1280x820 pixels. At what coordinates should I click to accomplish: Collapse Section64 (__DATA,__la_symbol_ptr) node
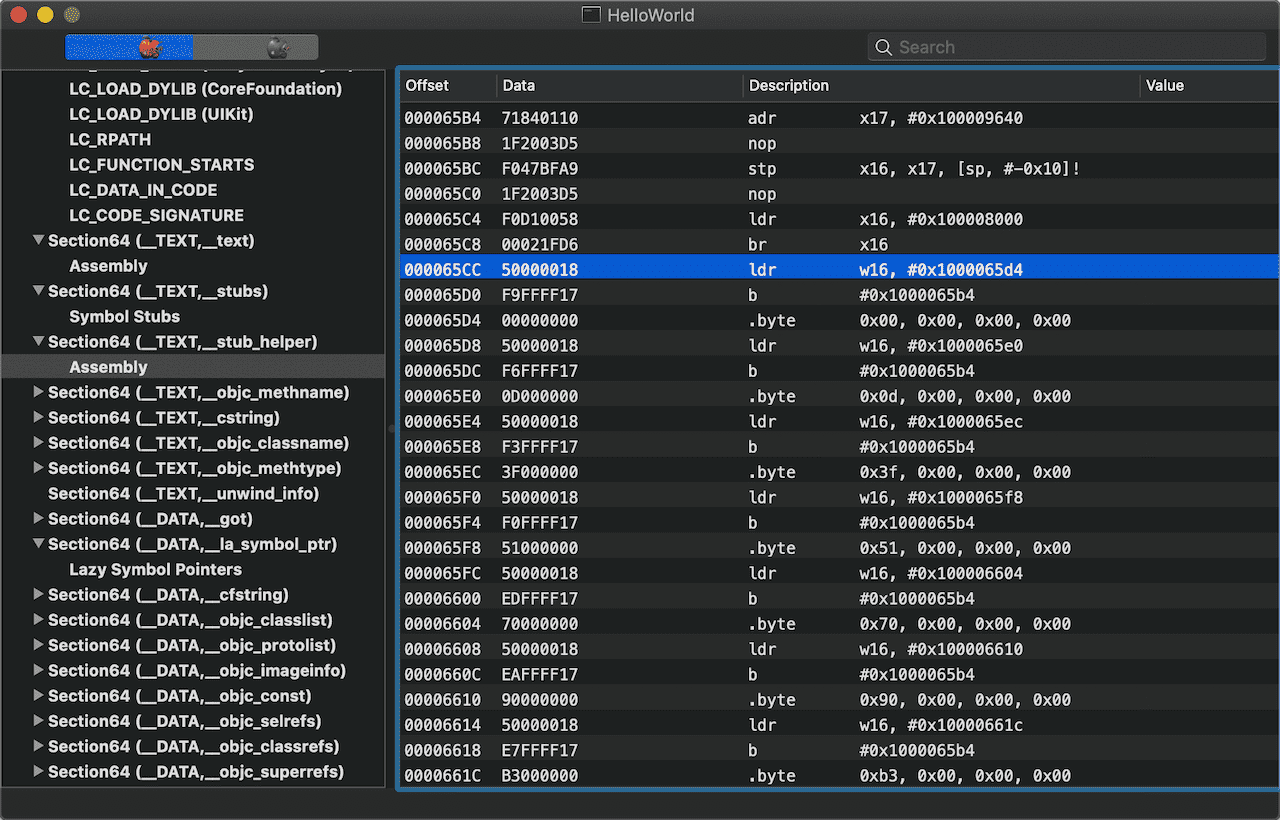pos(39,544)
